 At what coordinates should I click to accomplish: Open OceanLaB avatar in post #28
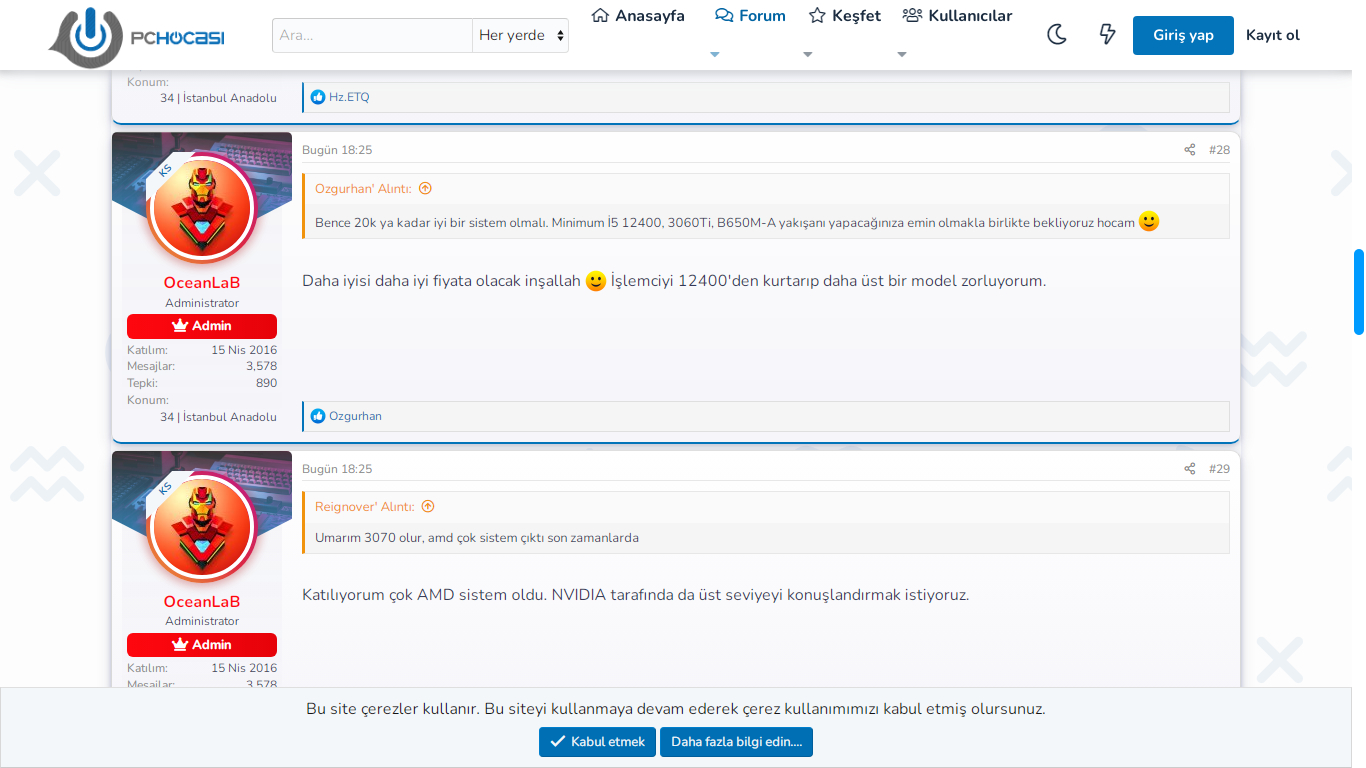[x=202, y=210]
